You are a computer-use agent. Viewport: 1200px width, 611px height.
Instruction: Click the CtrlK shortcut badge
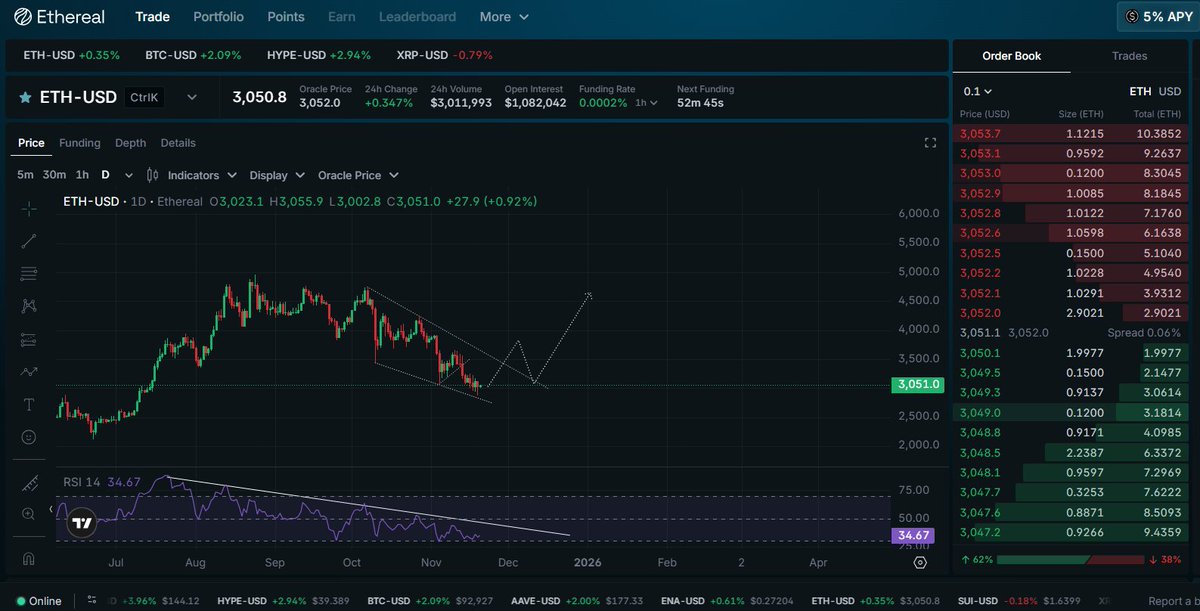pos(146,97)
